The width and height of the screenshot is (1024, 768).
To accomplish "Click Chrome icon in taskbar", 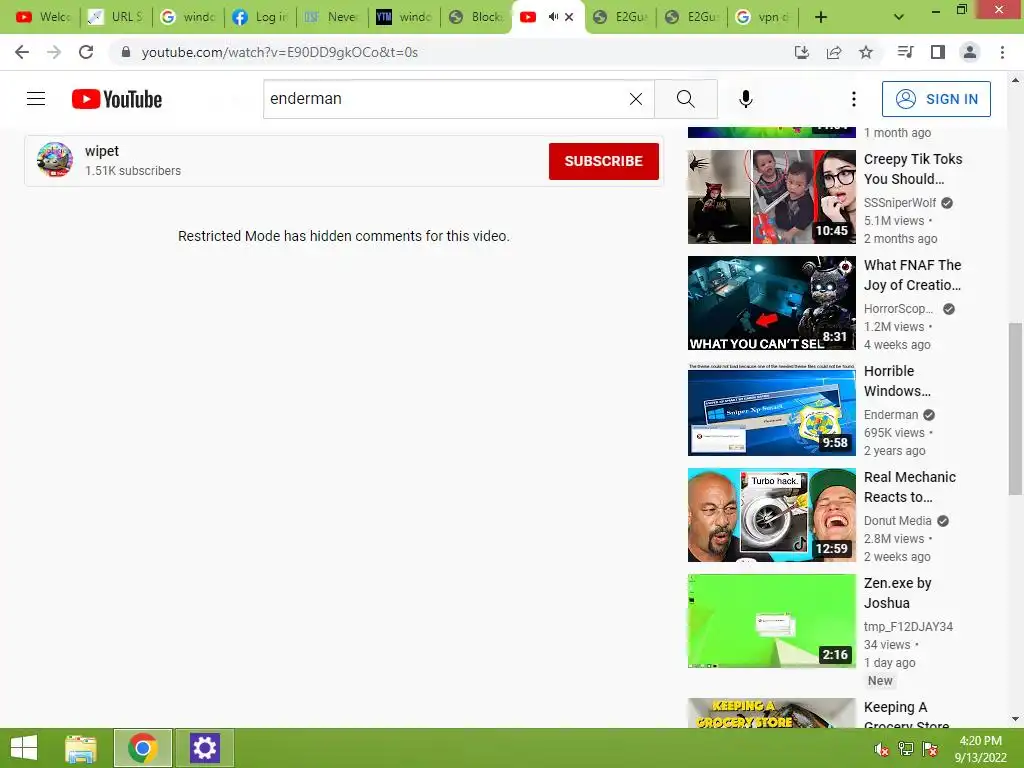I will coord(142,748).
